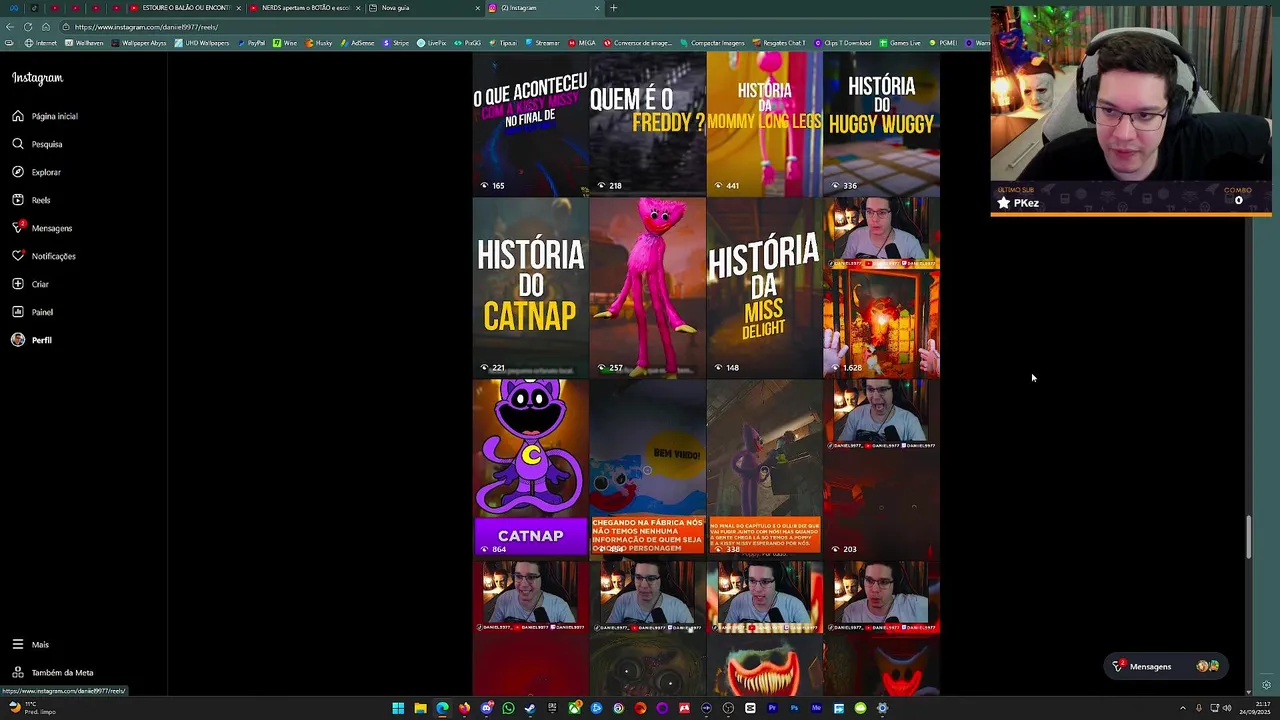Open the settings gear app on the taskbar
The height and width of the screenshot is (720, 1280).
(x=882, y=708)
